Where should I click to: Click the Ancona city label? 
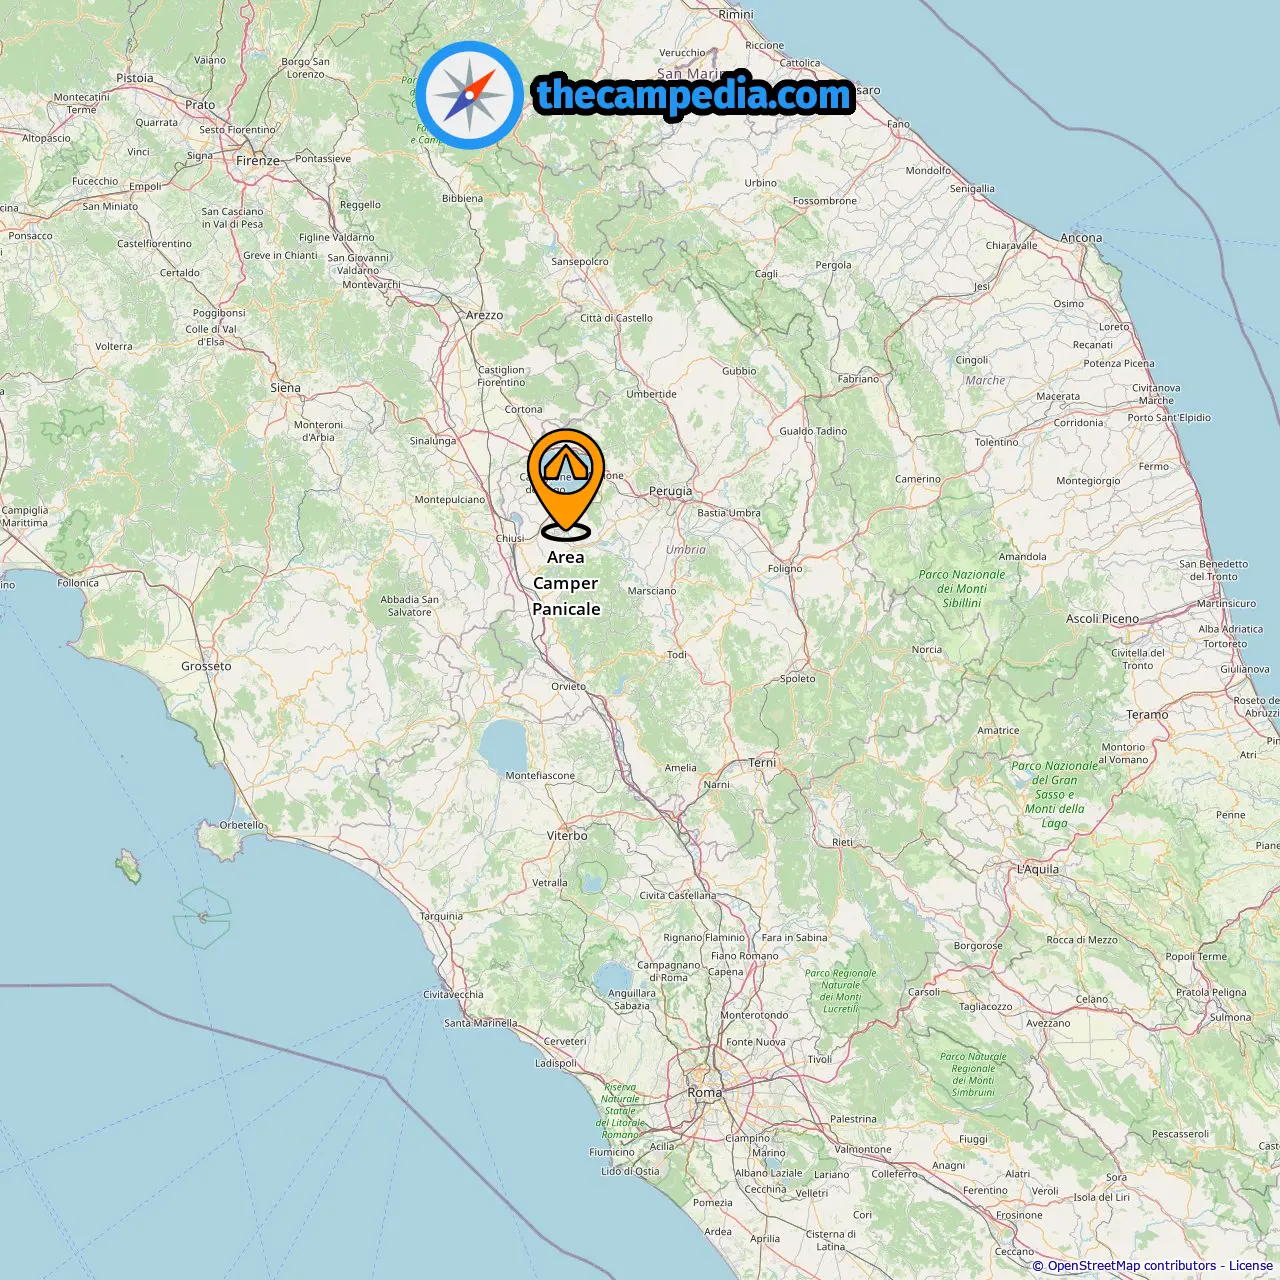coord(1081,238)
